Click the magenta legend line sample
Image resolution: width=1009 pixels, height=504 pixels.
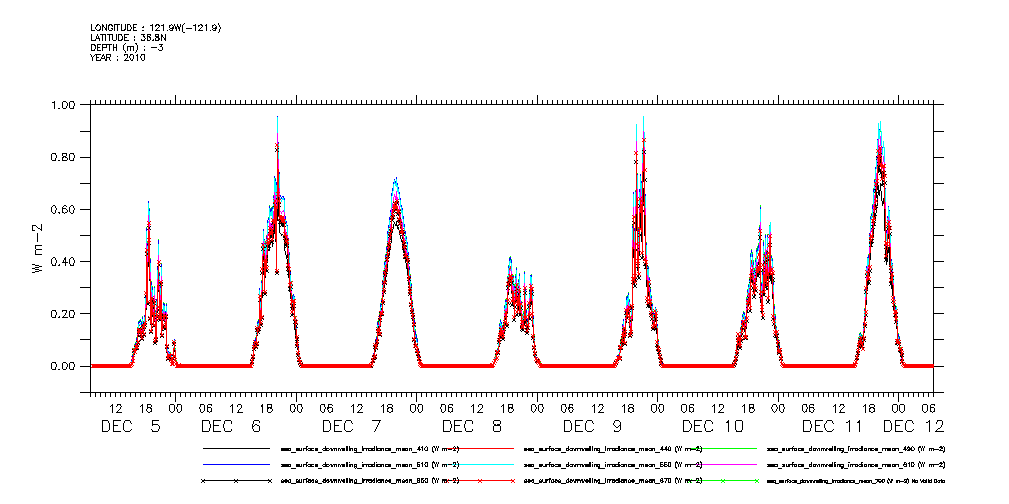pos(723,464)
